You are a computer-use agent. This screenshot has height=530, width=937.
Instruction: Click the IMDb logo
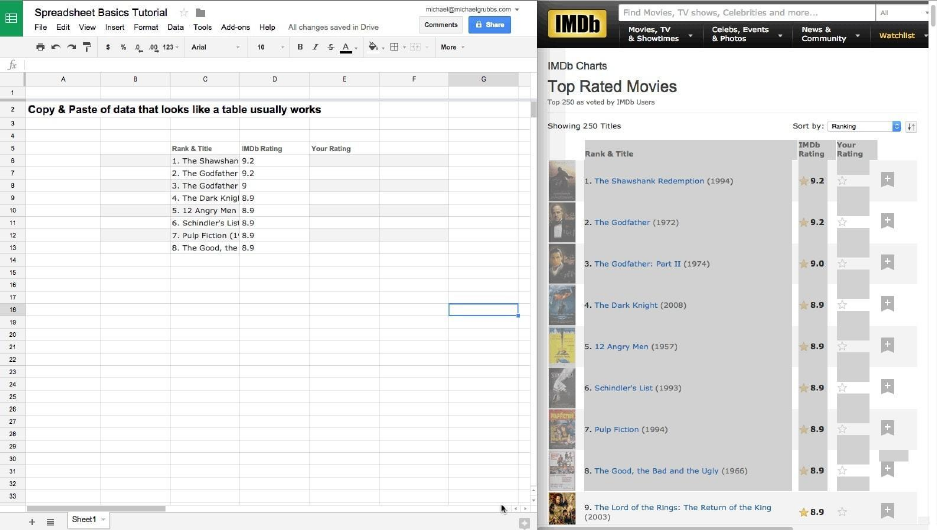[577, 24]
